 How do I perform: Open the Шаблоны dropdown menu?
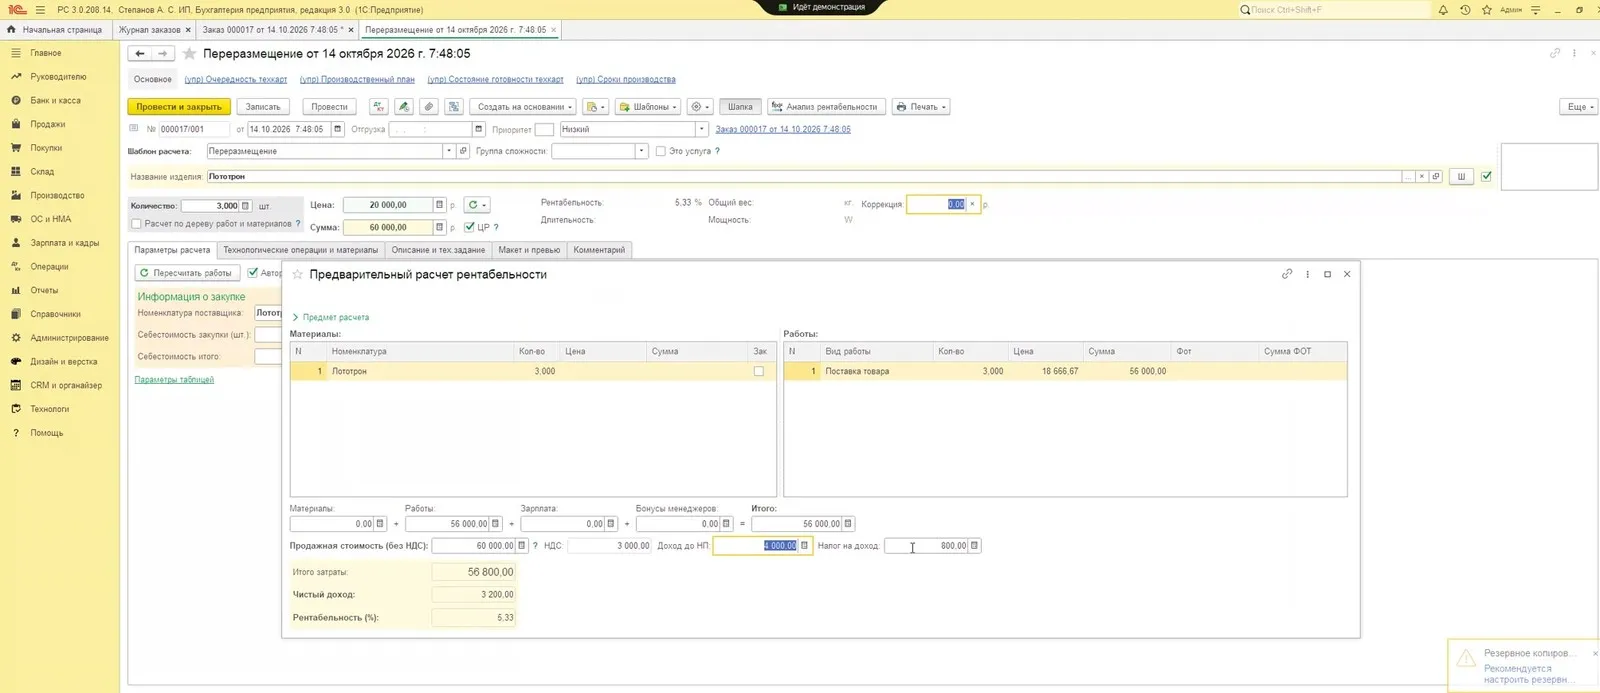647,107
